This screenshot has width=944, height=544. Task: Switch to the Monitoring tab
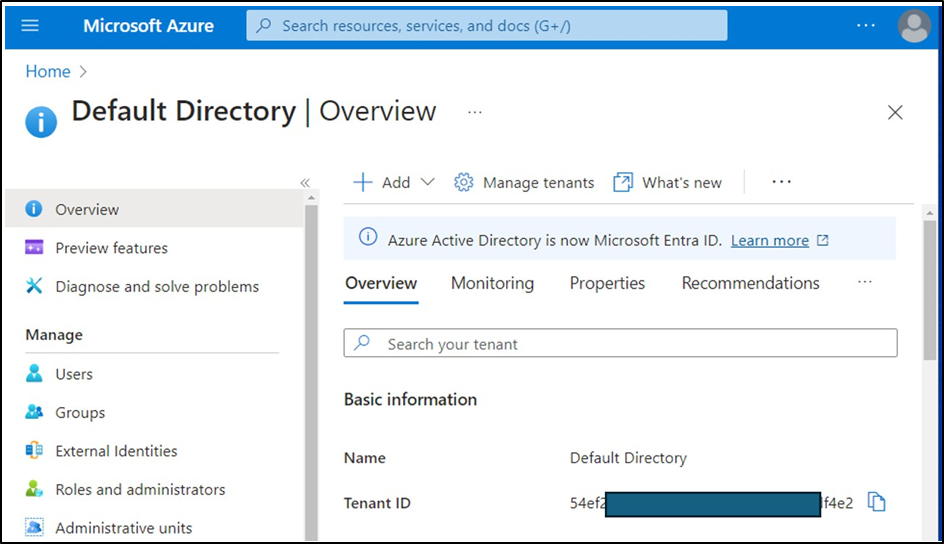tap(492, 283)
